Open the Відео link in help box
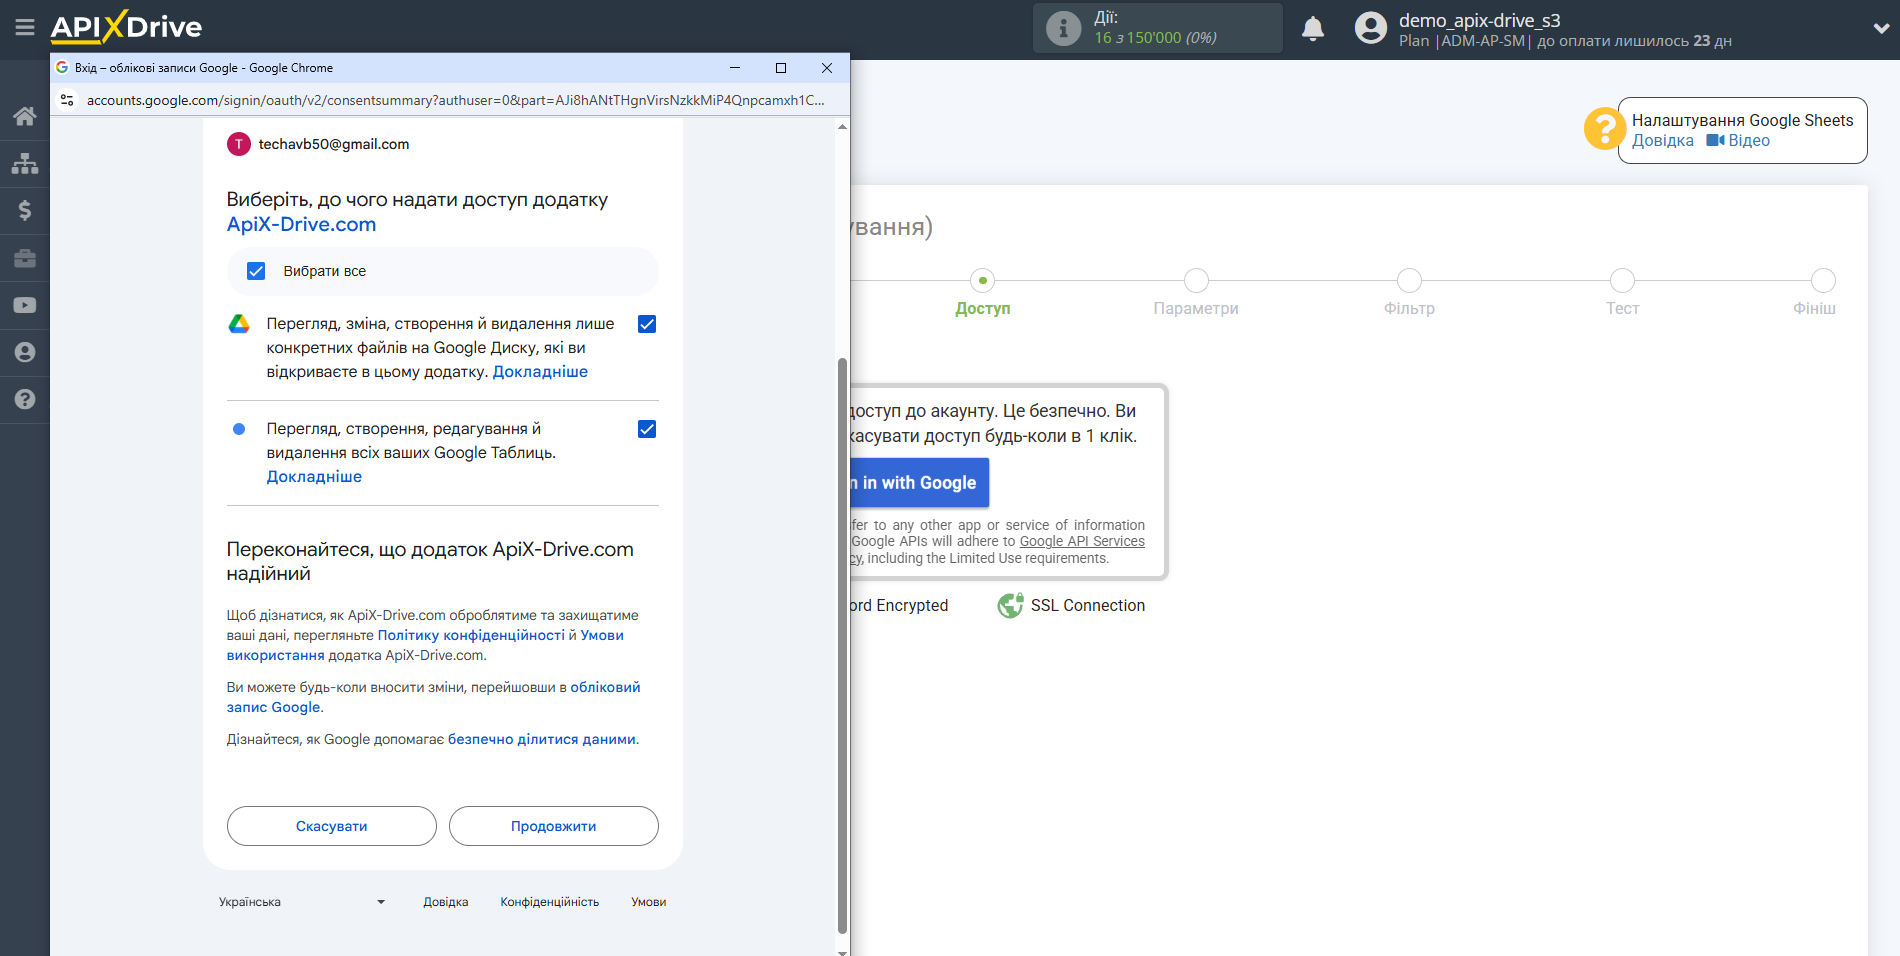Screen dimensions: 1900x956 [1749, 141]
